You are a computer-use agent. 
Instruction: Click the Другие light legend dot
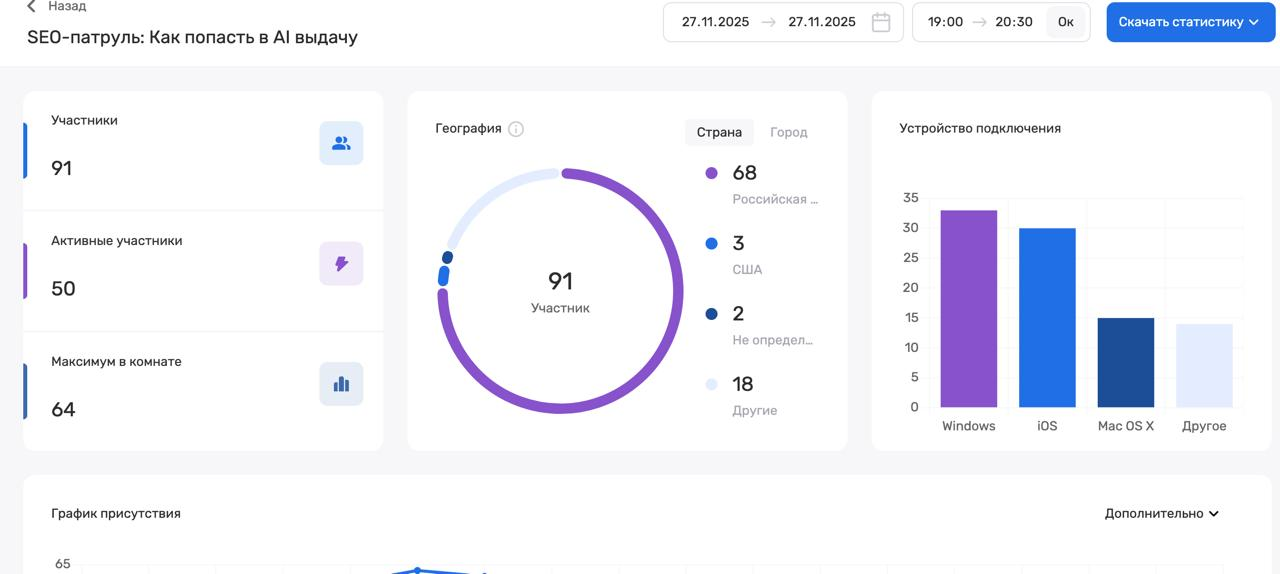[711, 384]
